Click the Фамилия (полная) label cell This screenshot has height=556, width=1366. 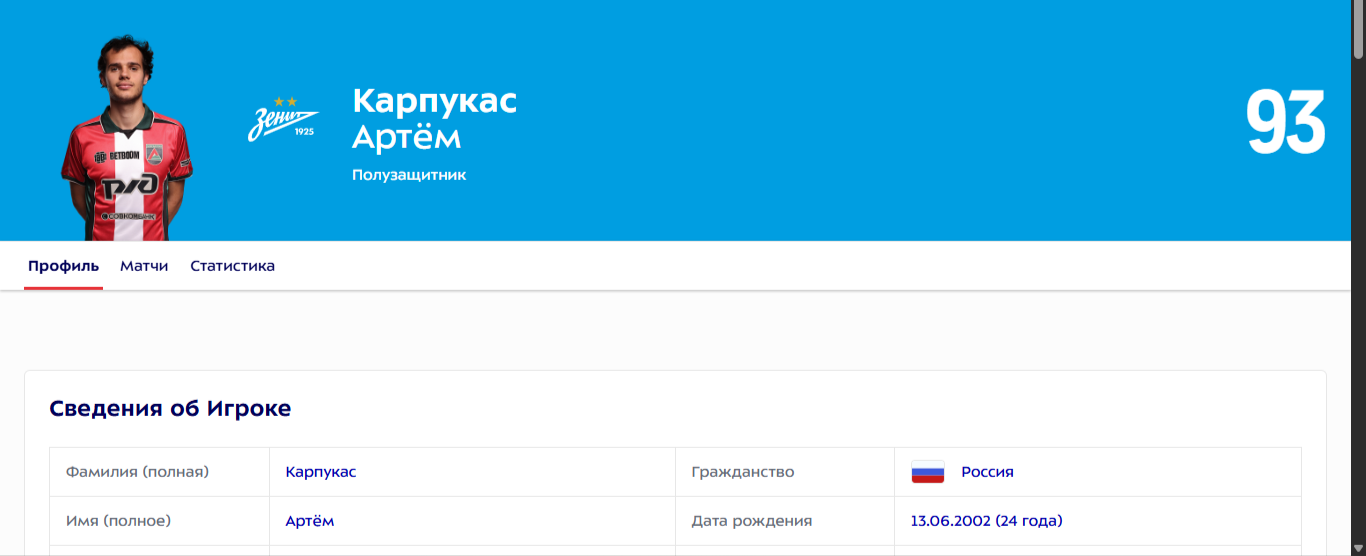(160, 472)
